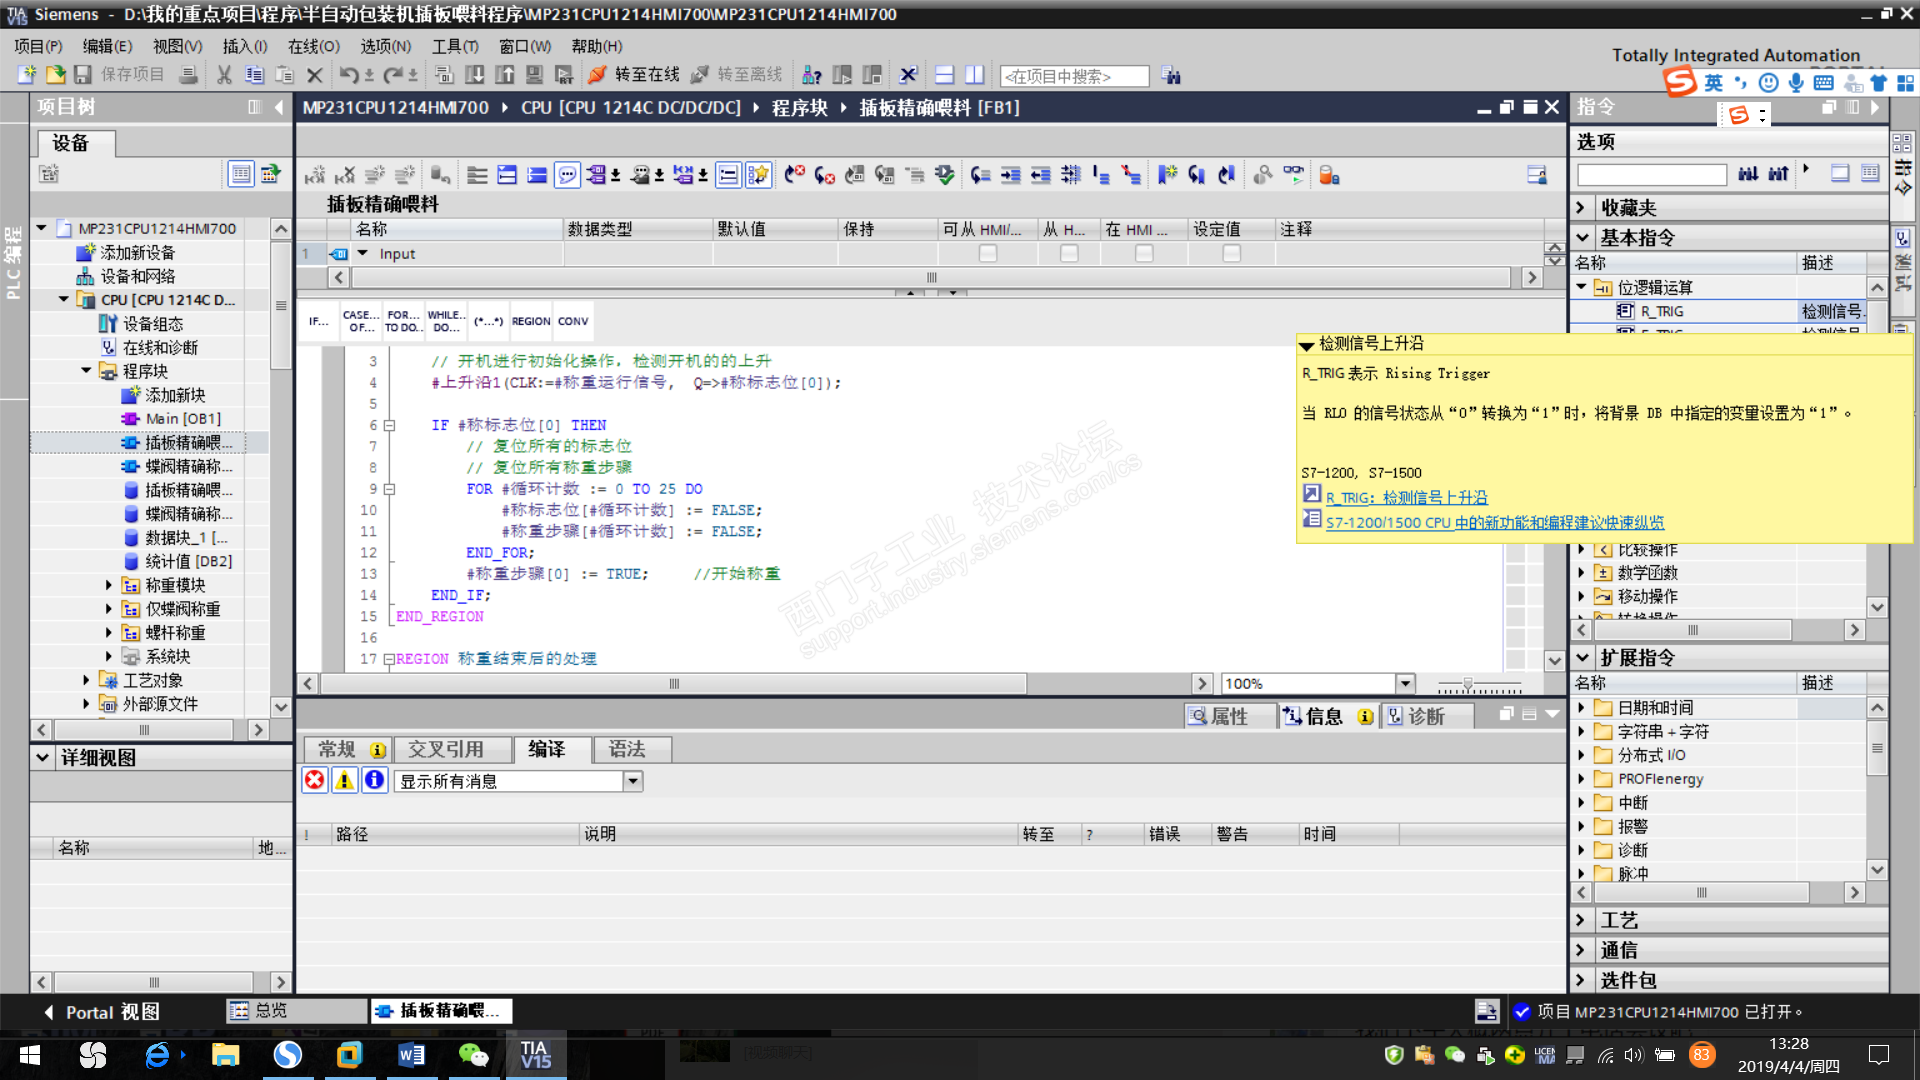1920x1080 pixels.
Task: Open TIA V15 from Windows taskbar
Action: (x=536, y=1055)
